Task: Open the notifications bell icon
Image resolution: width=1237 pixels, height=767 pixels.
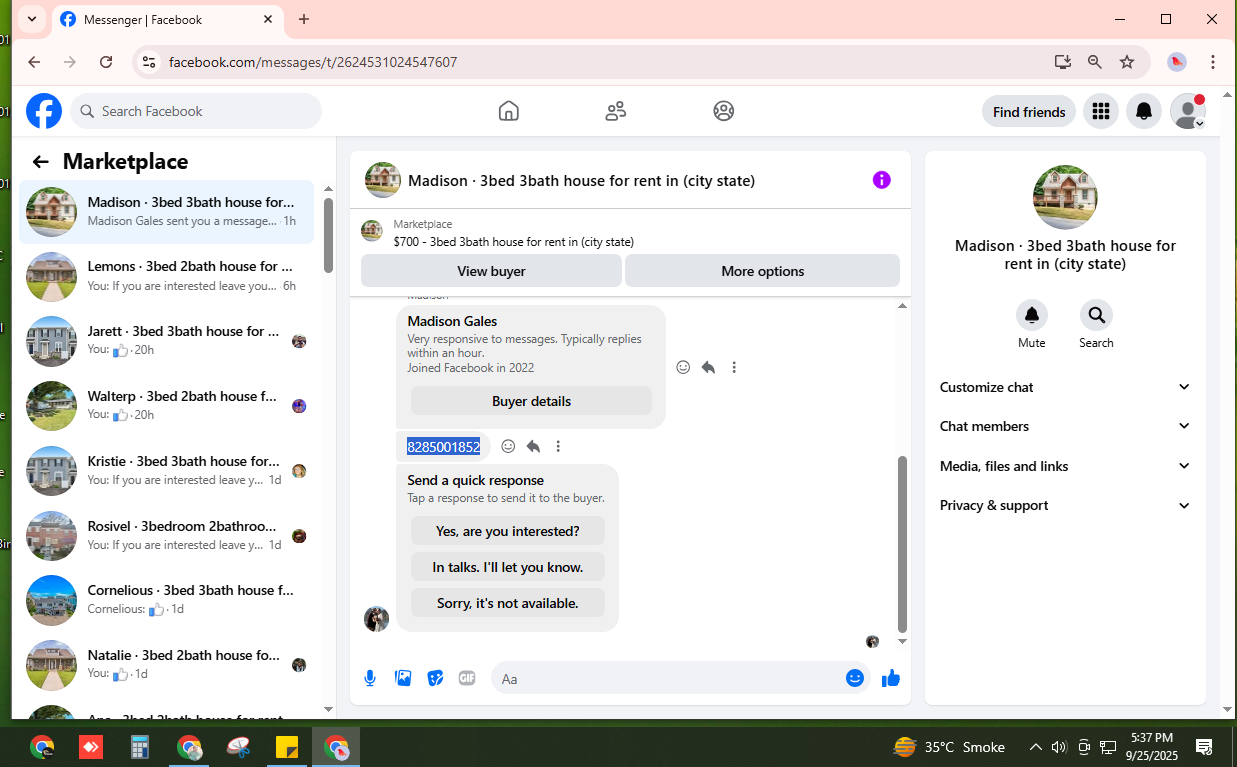Action: [x=1144, y=112]
